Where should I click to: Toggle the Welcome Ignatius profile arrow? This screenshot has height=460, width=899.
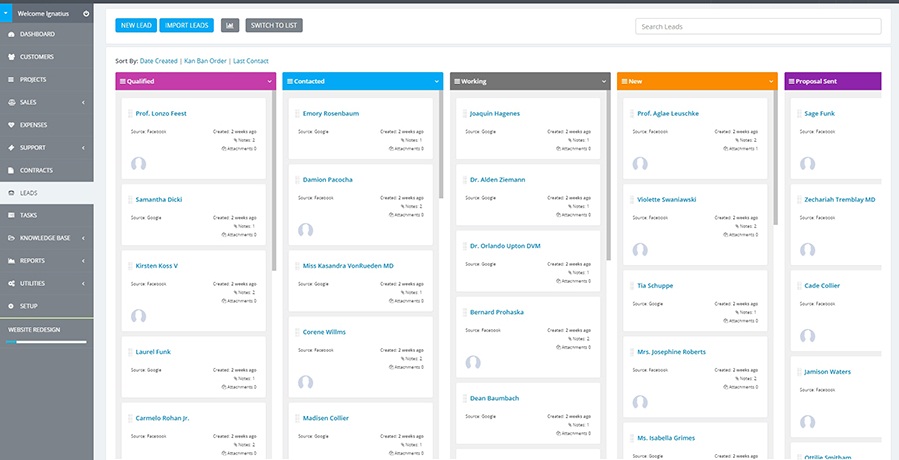point(86,13)
